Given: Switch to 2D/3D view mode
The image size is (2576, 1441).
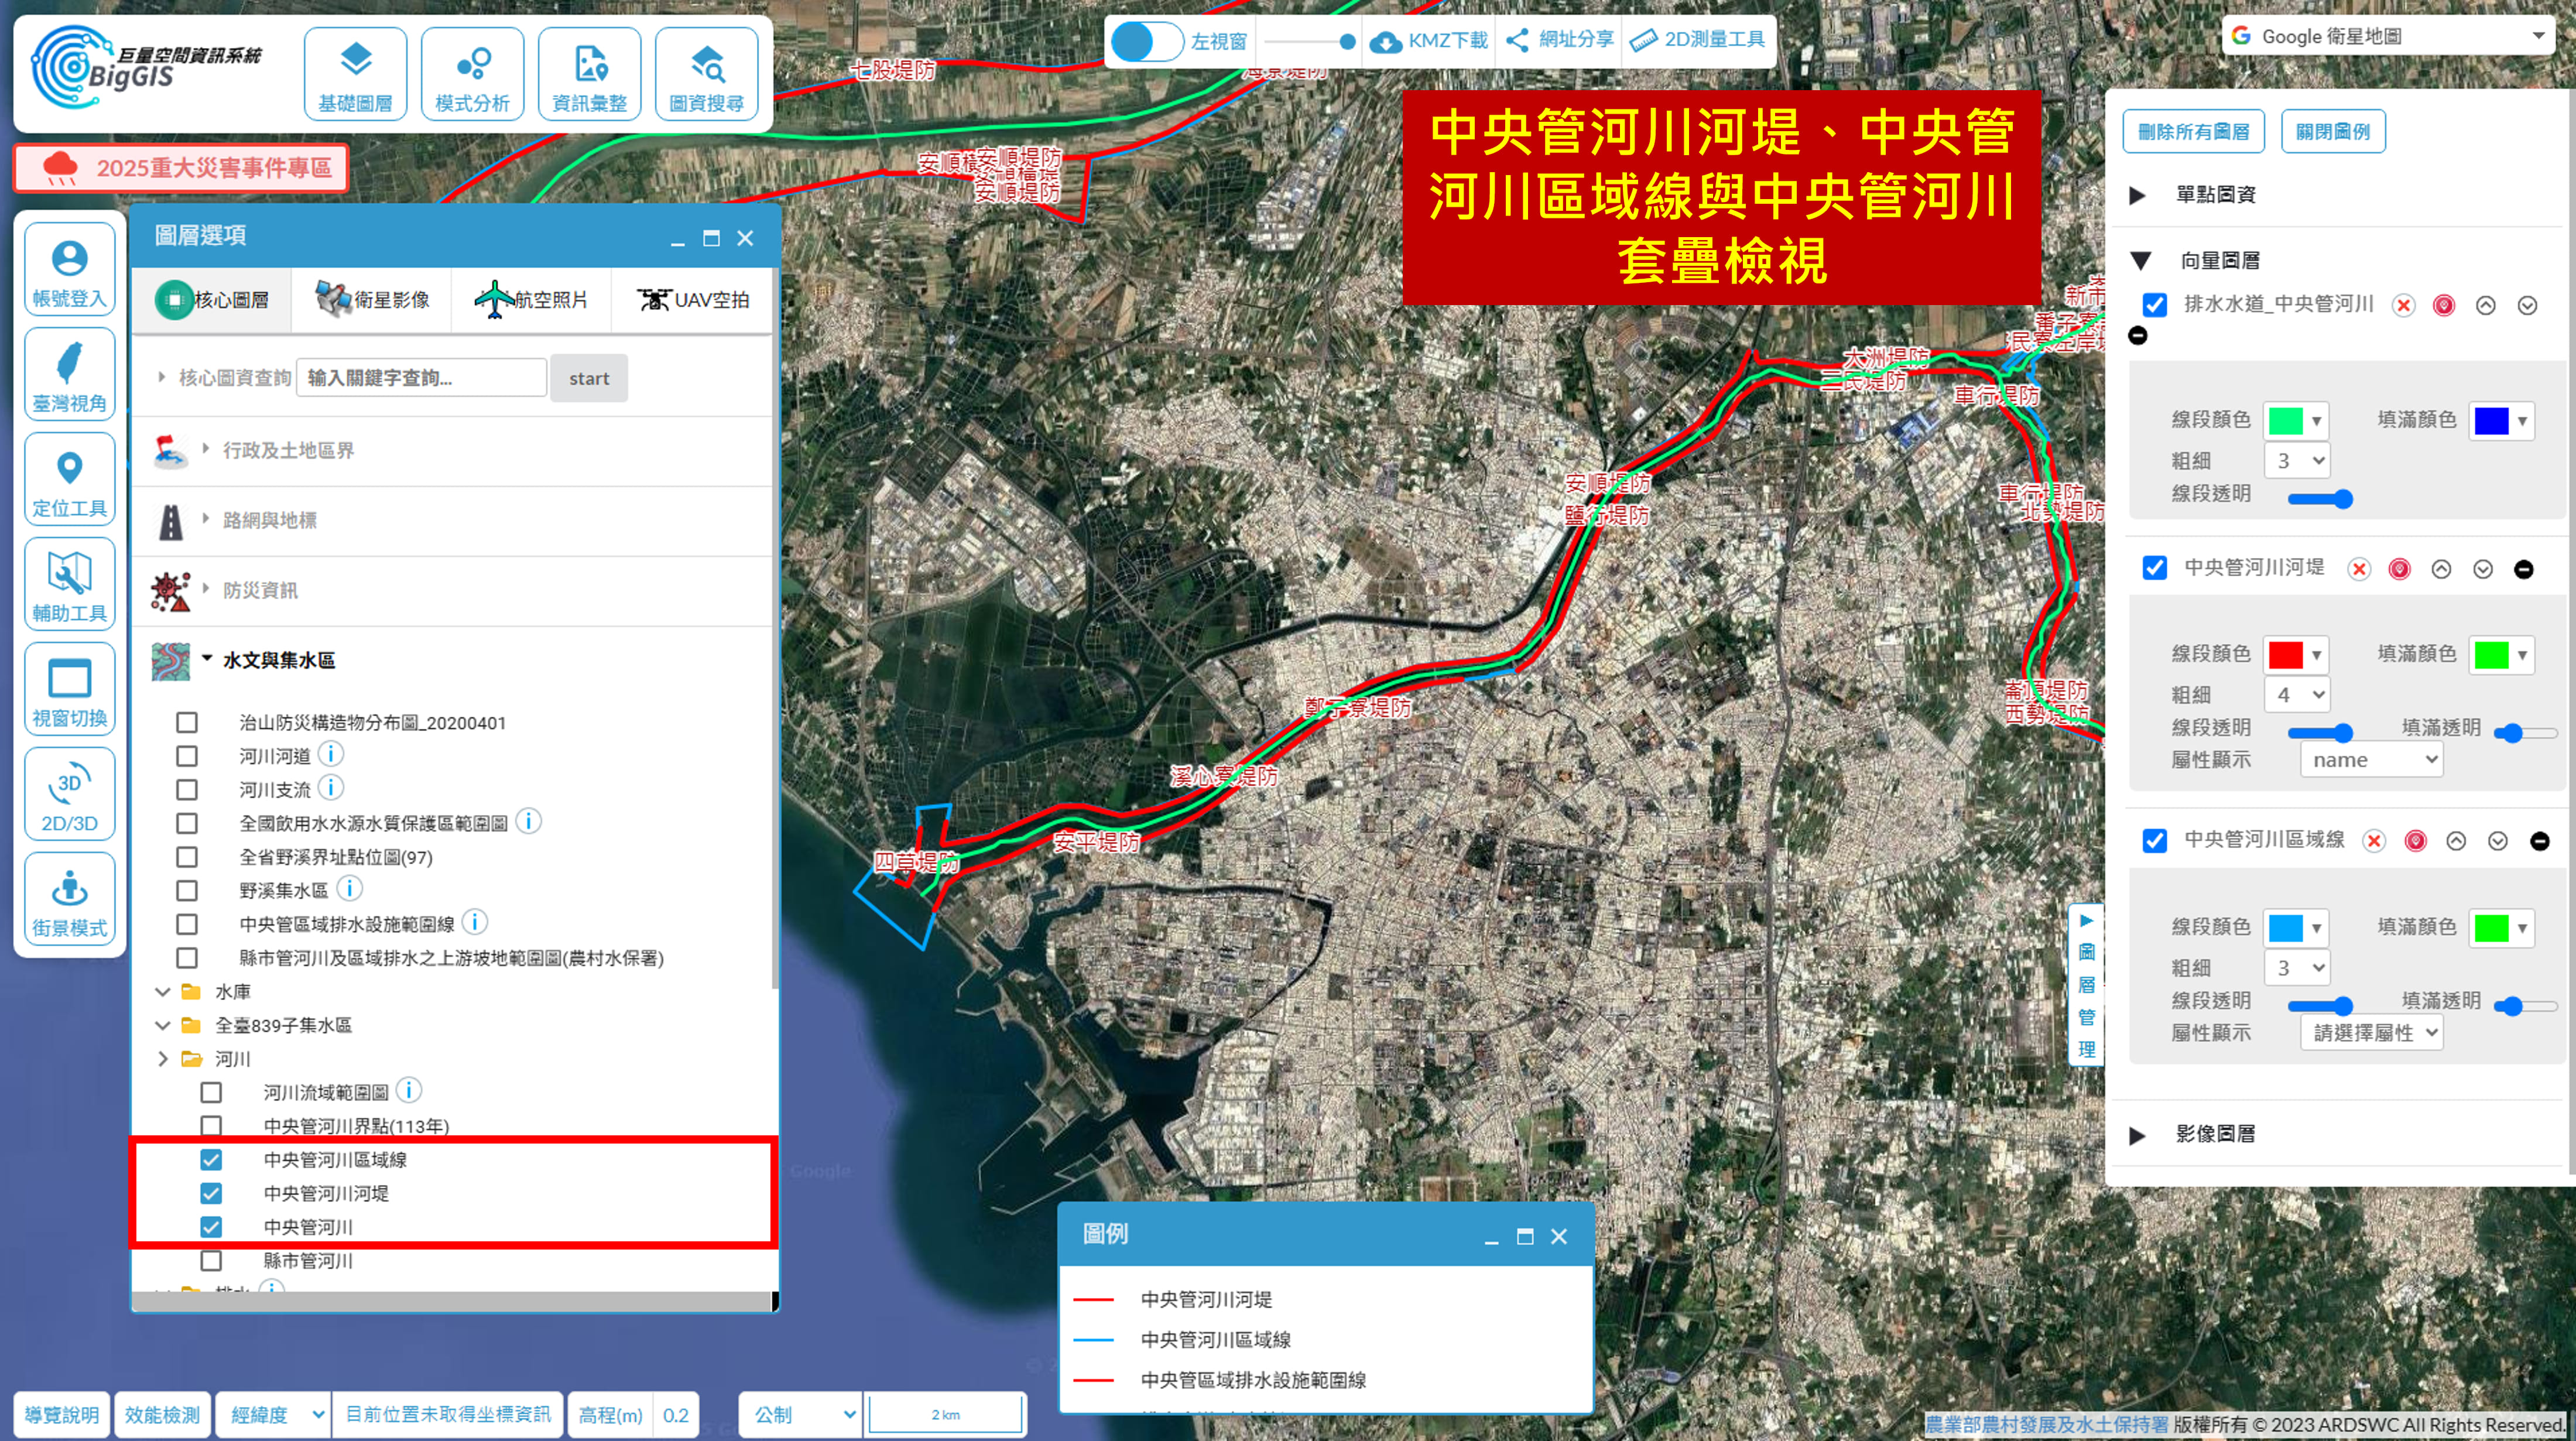Looking at the screenshot, I should coord(69,795).
